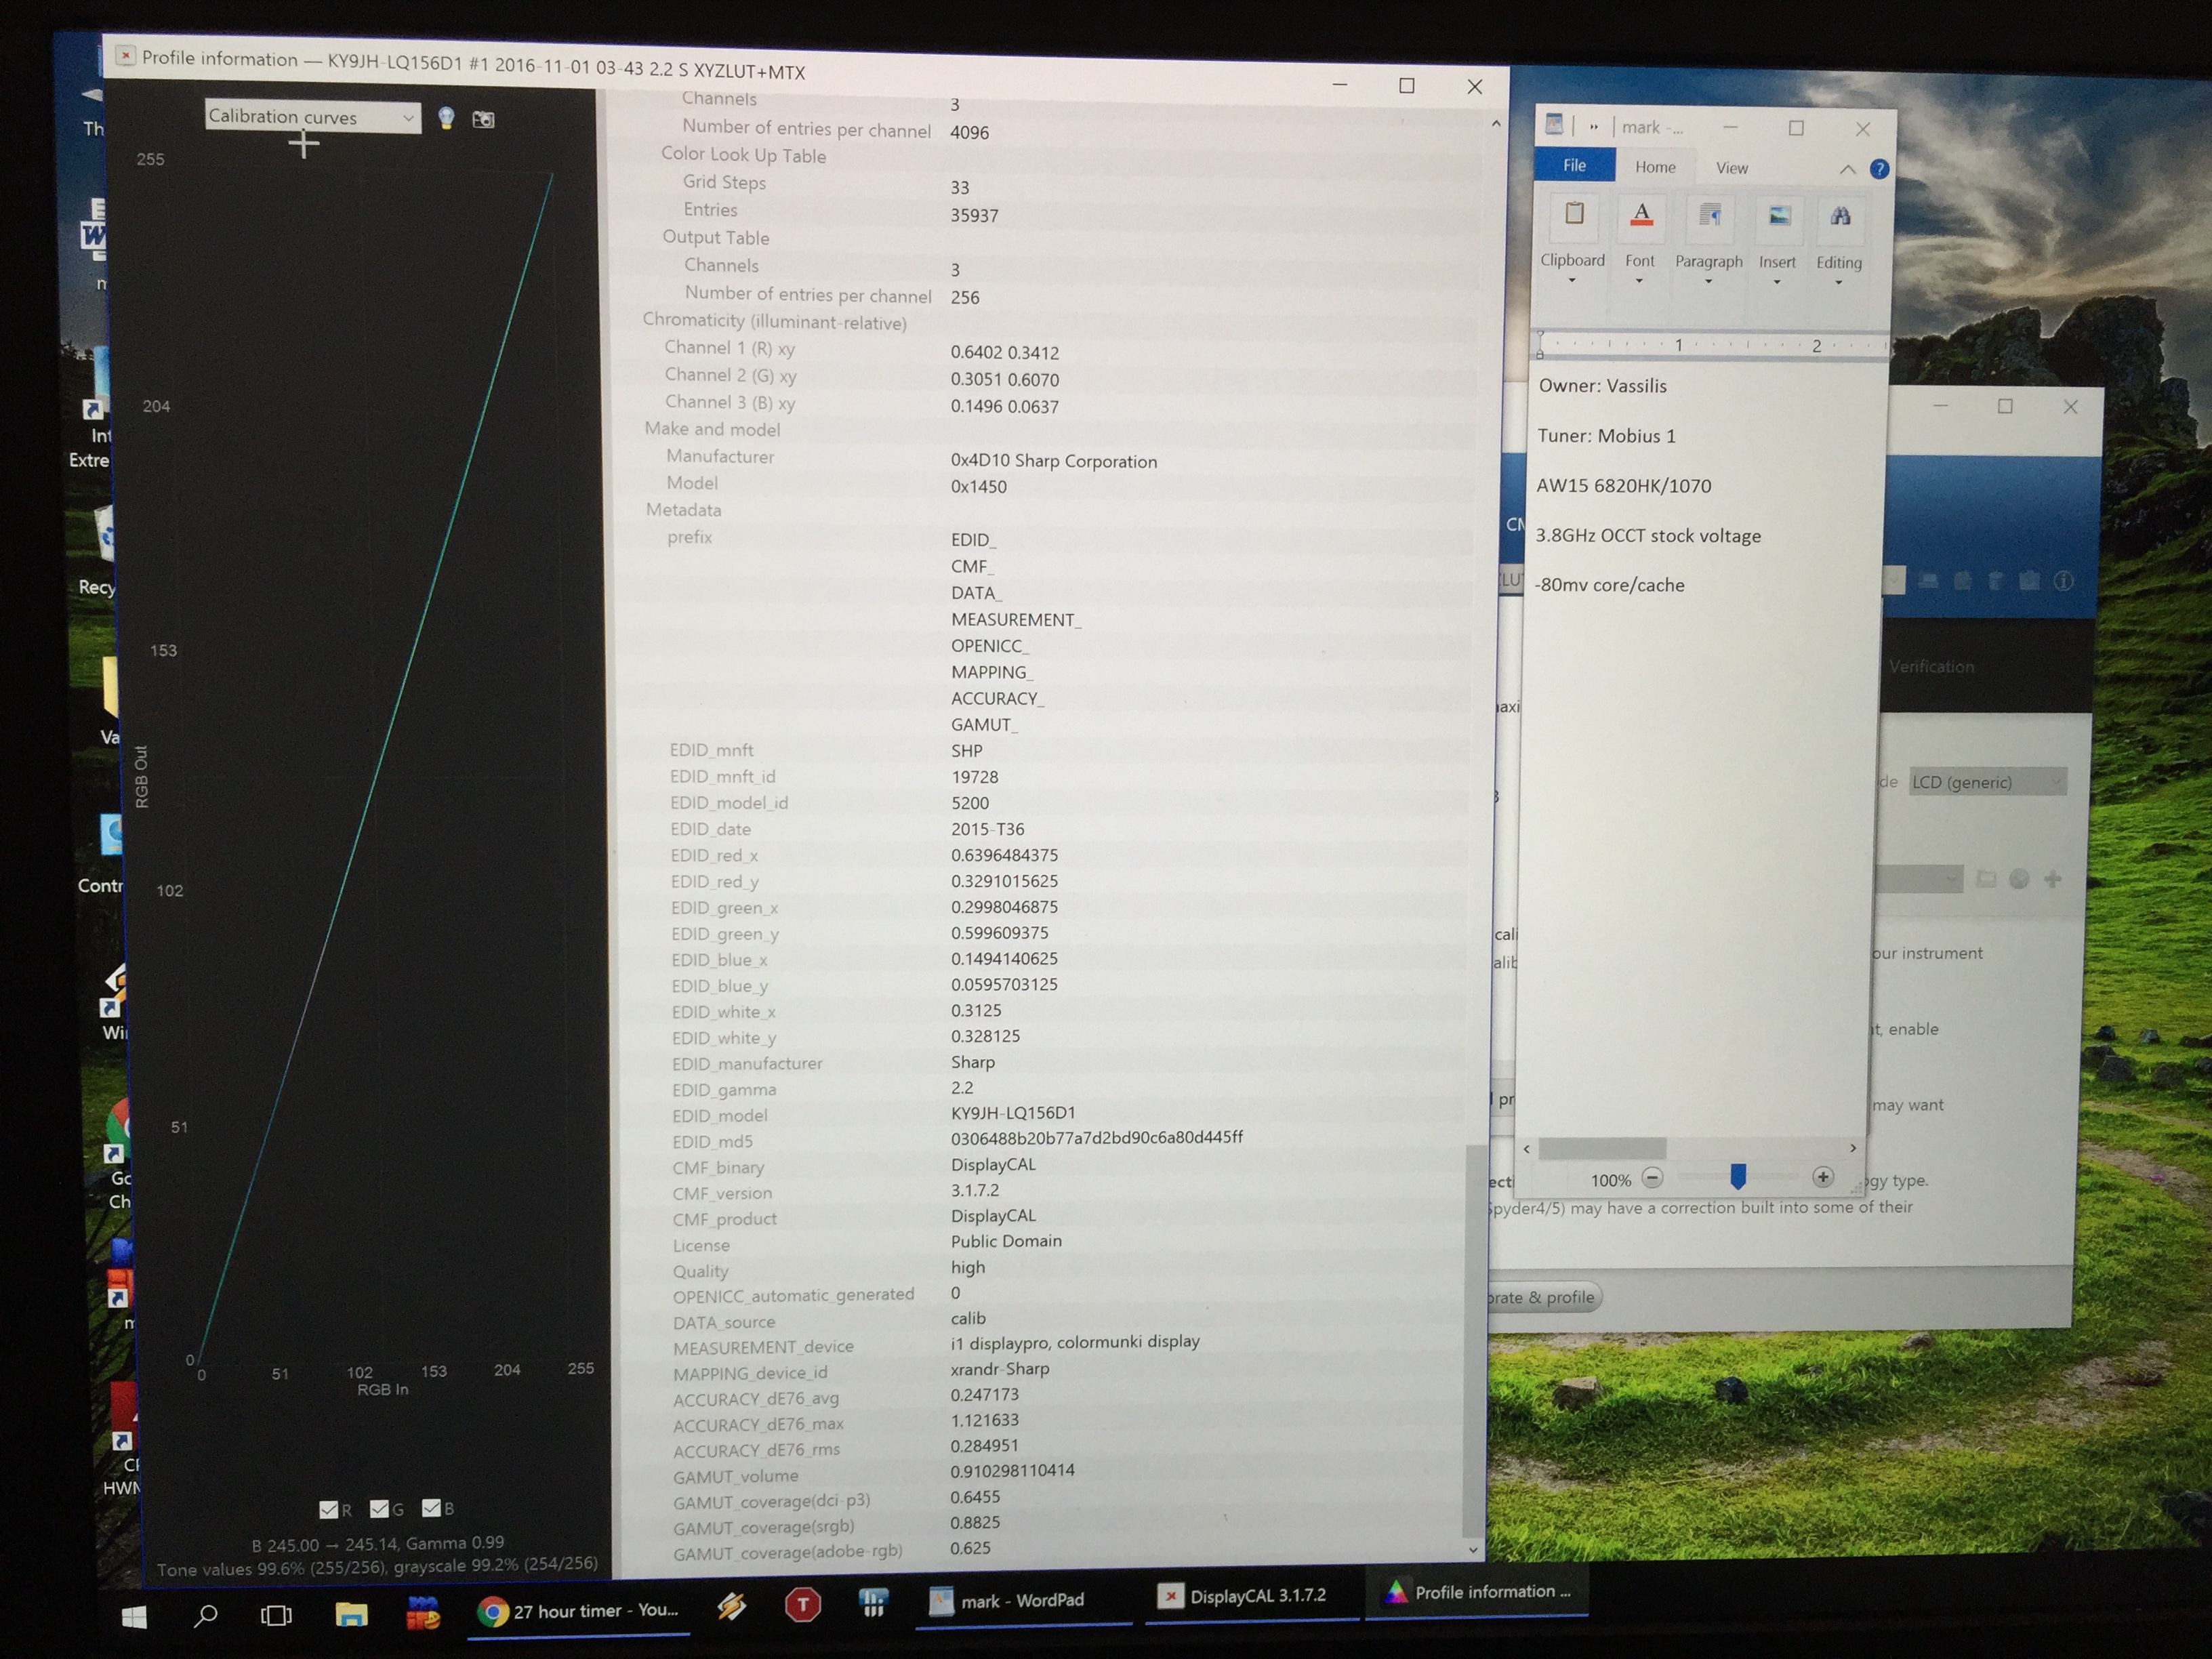Switch to the Verification tab in DisplayCAL

pos(1931,667)
